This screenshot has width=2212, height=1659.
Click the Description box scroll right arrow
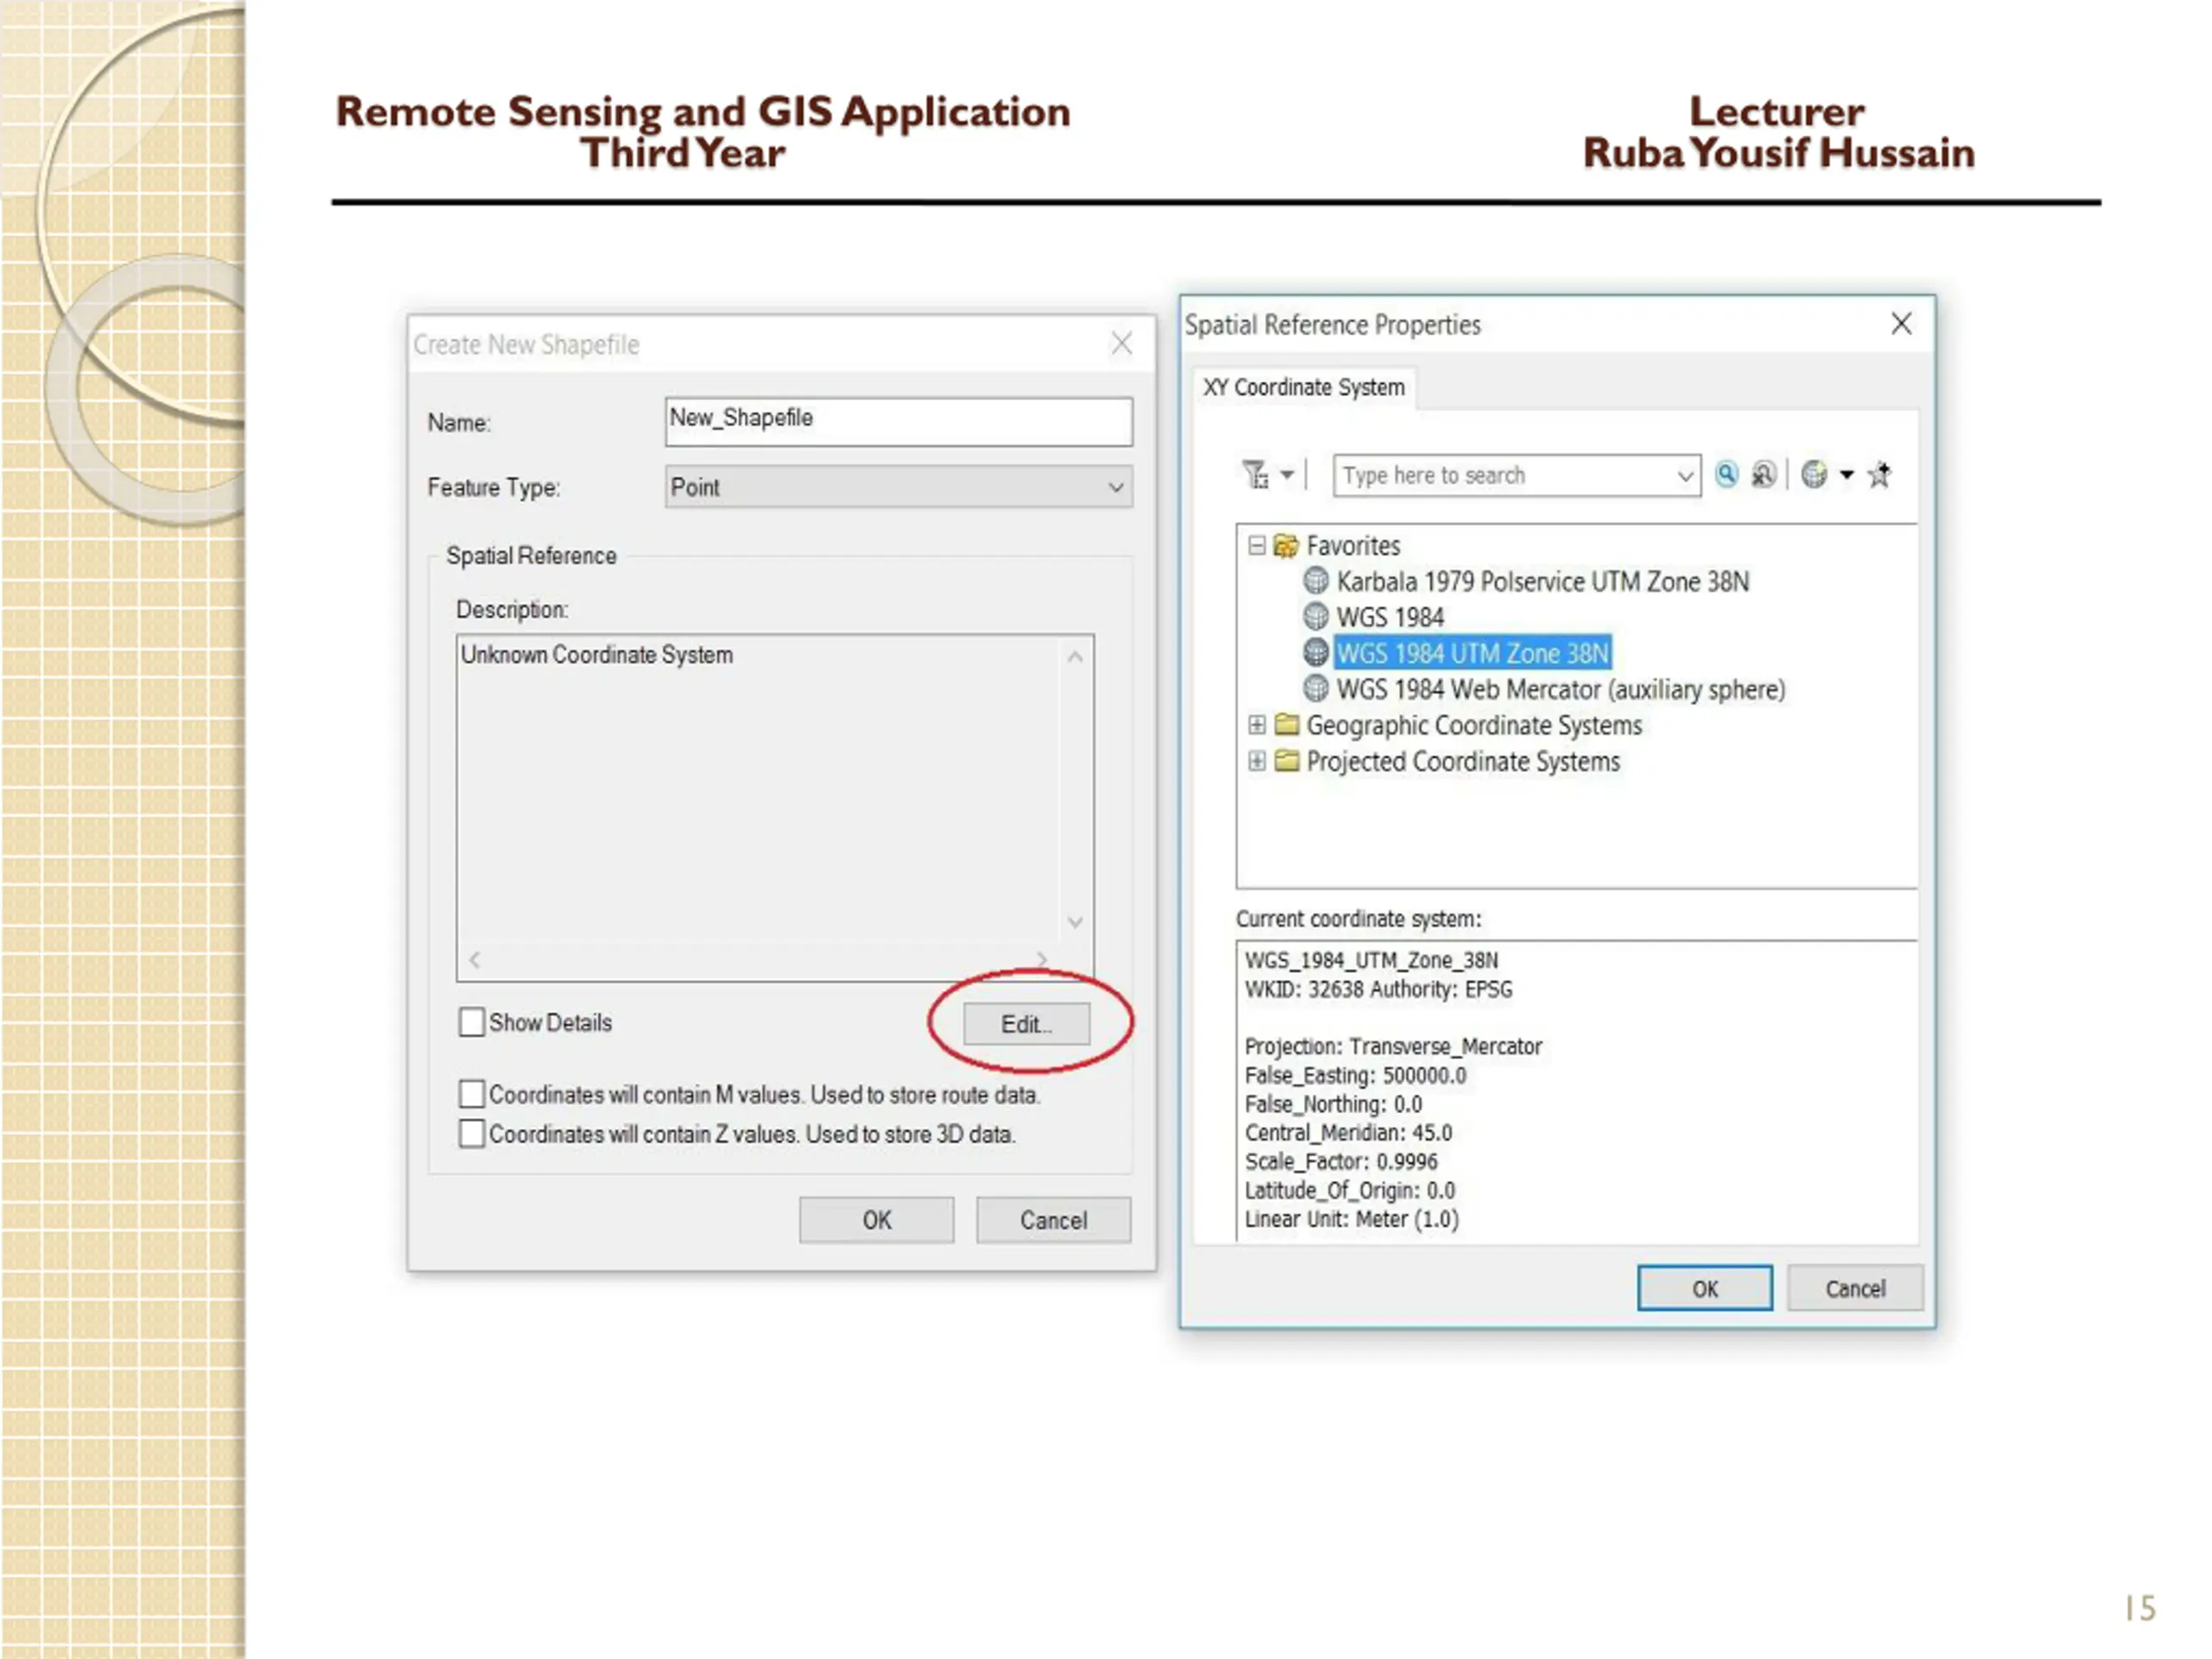click(1042, 960)
